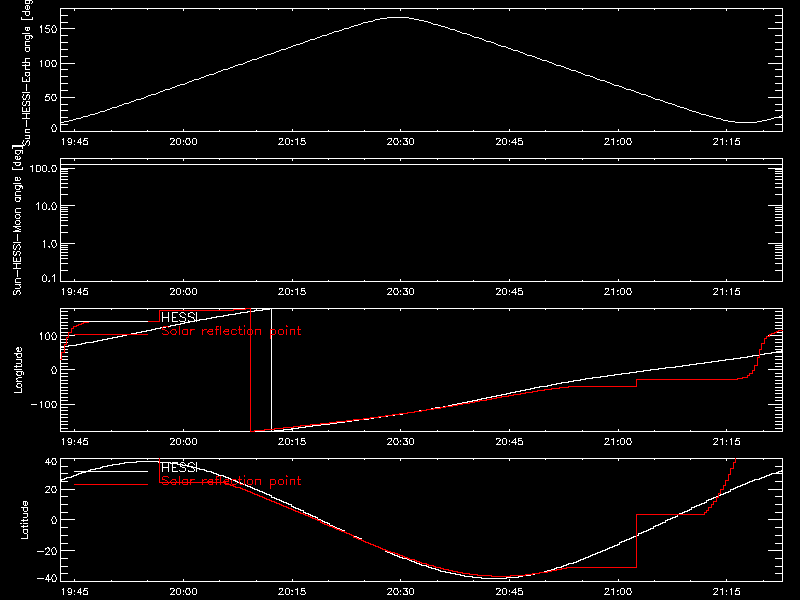Click the -40 tick label on Latitude plot
Viewport: 800px width, 600px height.
click(48, 579)
